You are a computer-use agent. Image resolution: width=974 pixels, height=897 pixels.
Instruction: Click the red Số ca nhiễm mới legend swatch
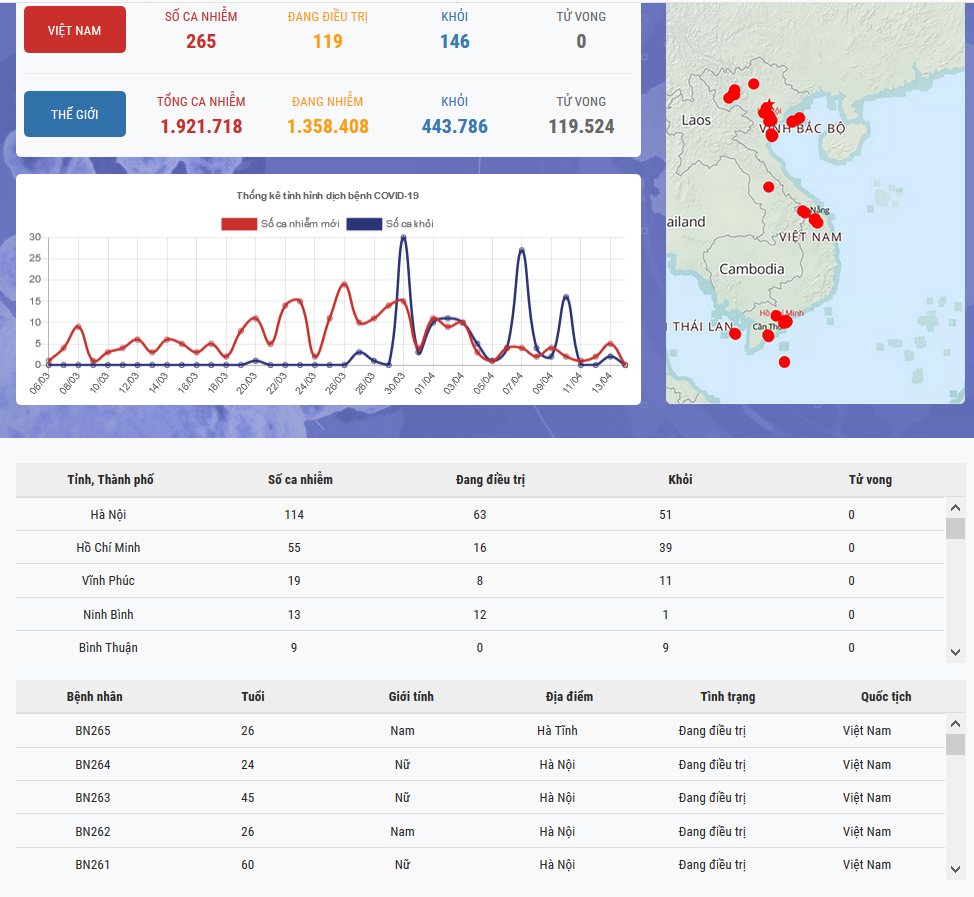pos(239,223)
